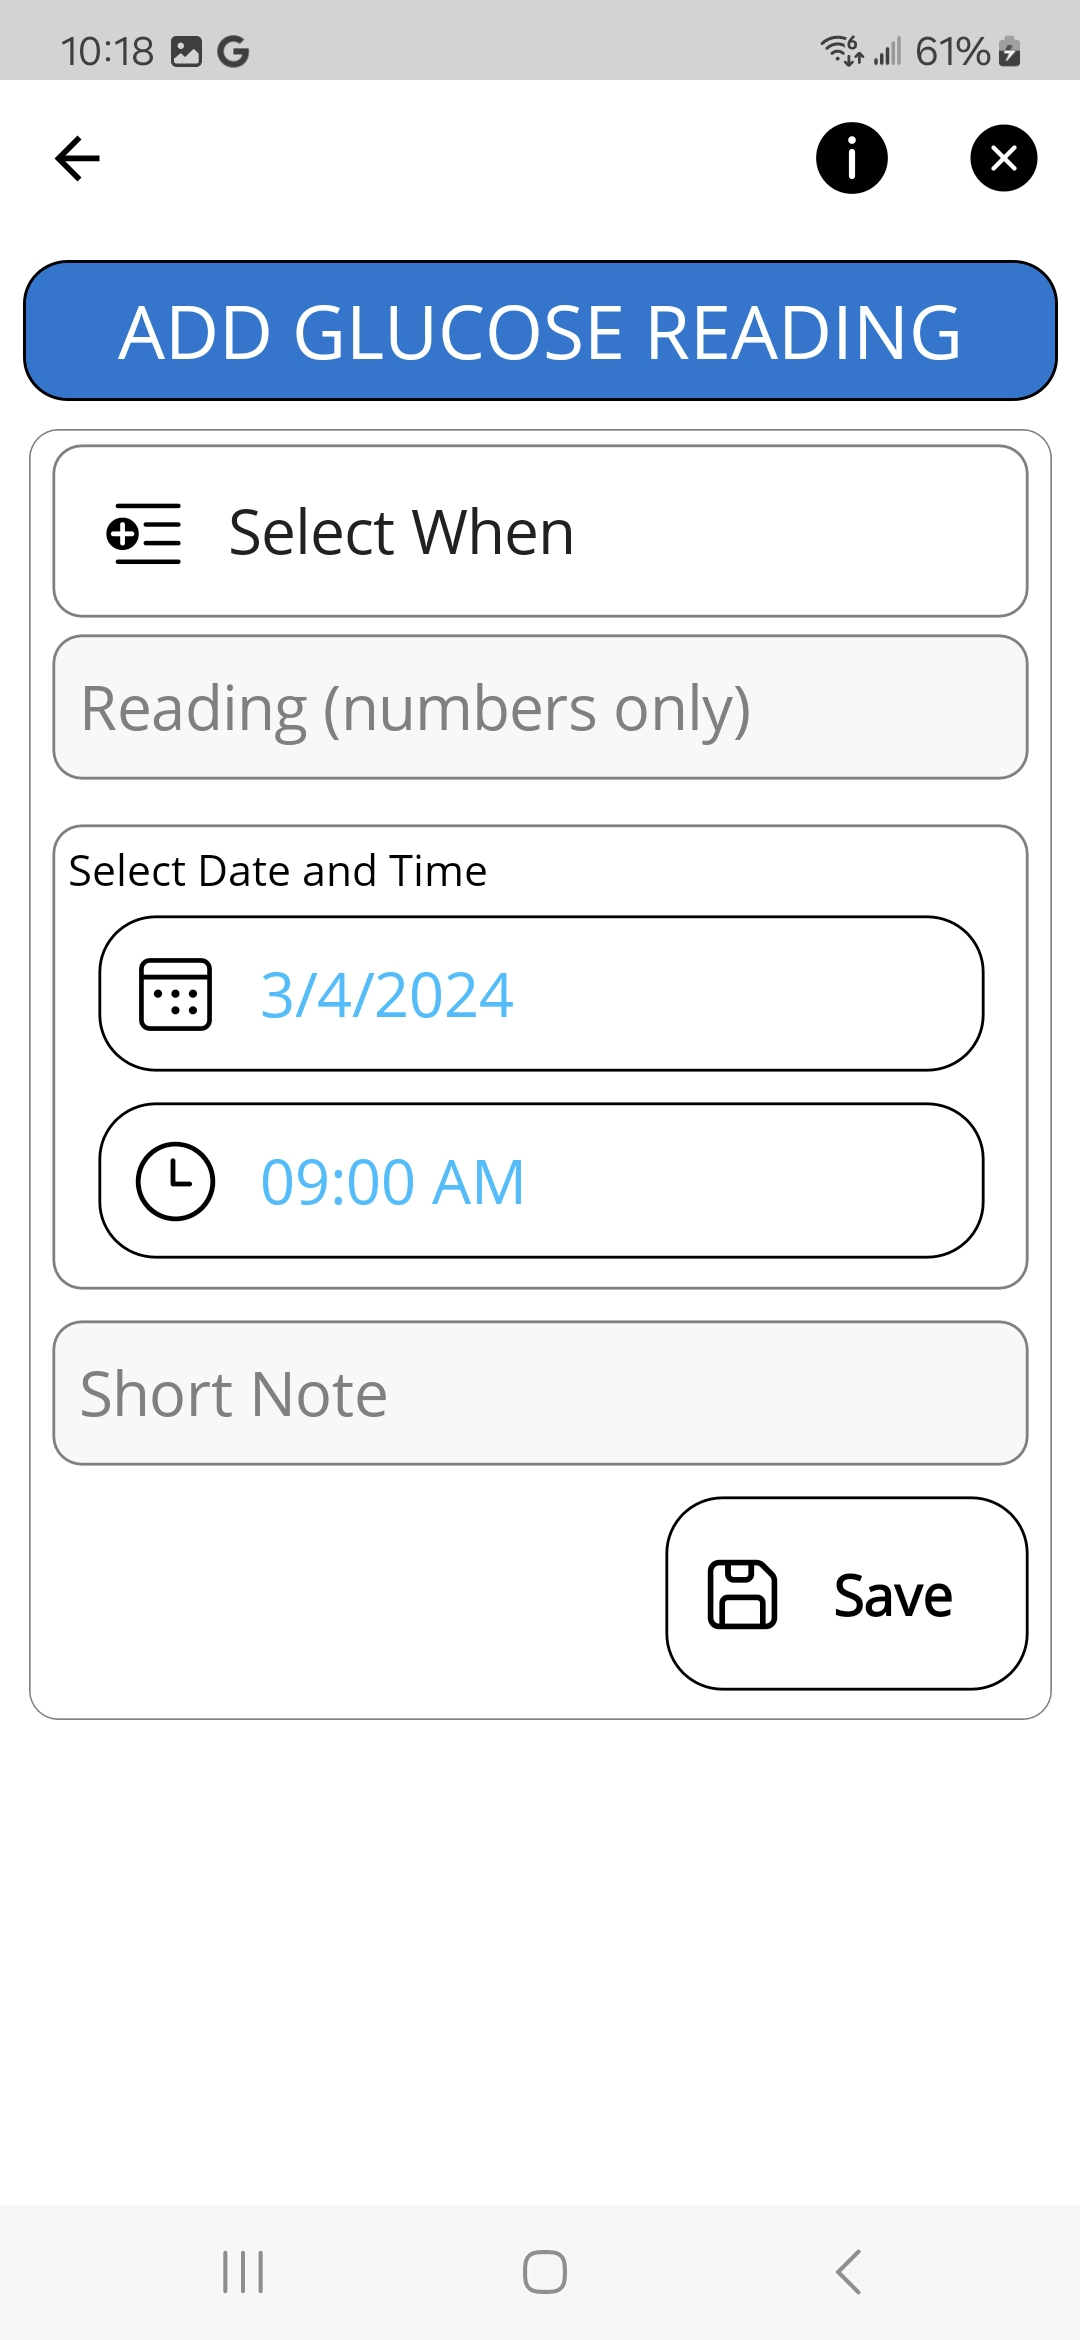This screenshot has height=2340, width=1080.
Task: Focus the Short Note field
Action: click(x=540, y=1394)
